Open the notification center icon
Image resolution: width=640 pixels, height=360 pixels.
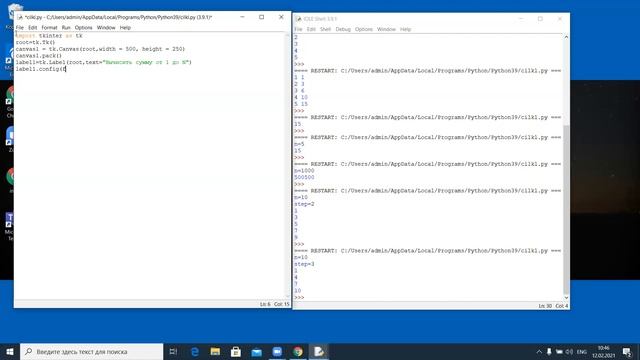pos(627,351)
